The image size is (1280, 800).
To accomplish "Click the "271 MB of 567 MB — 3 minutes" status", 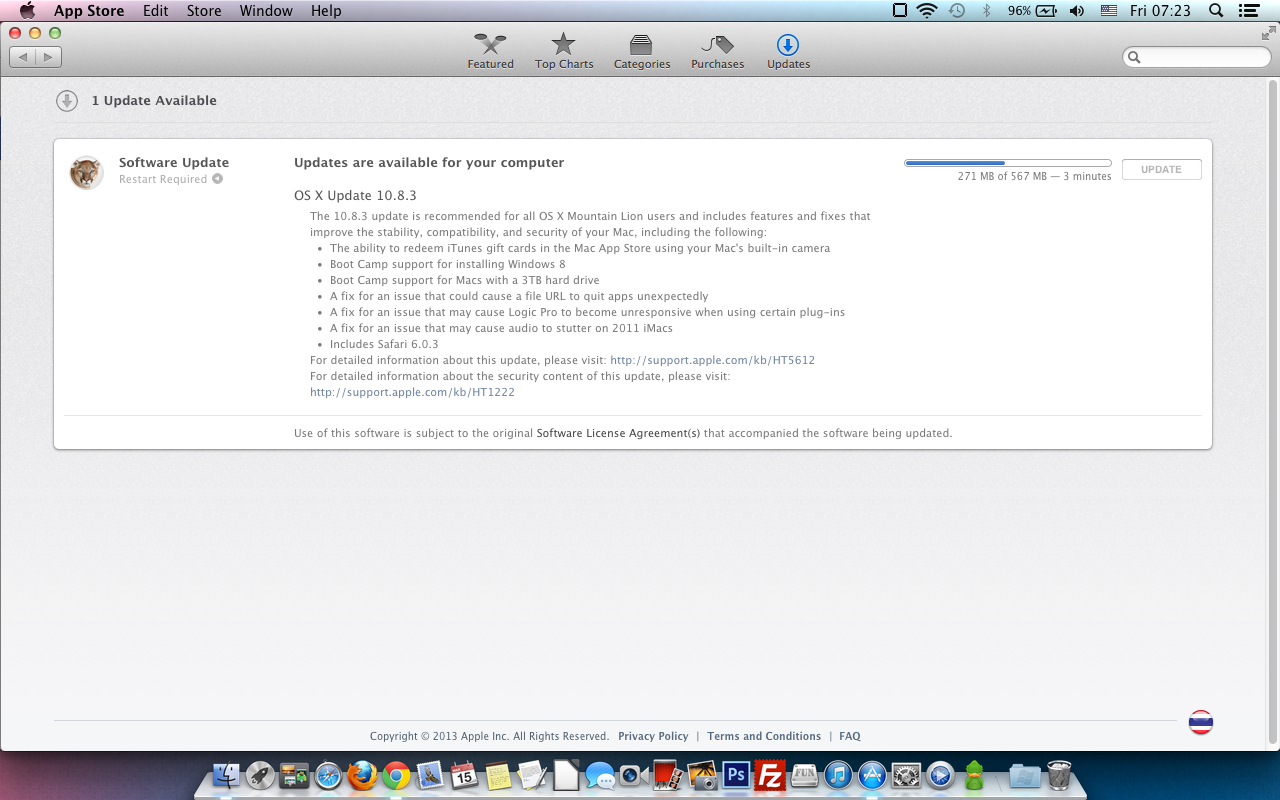I will (x=1034, y=176).
